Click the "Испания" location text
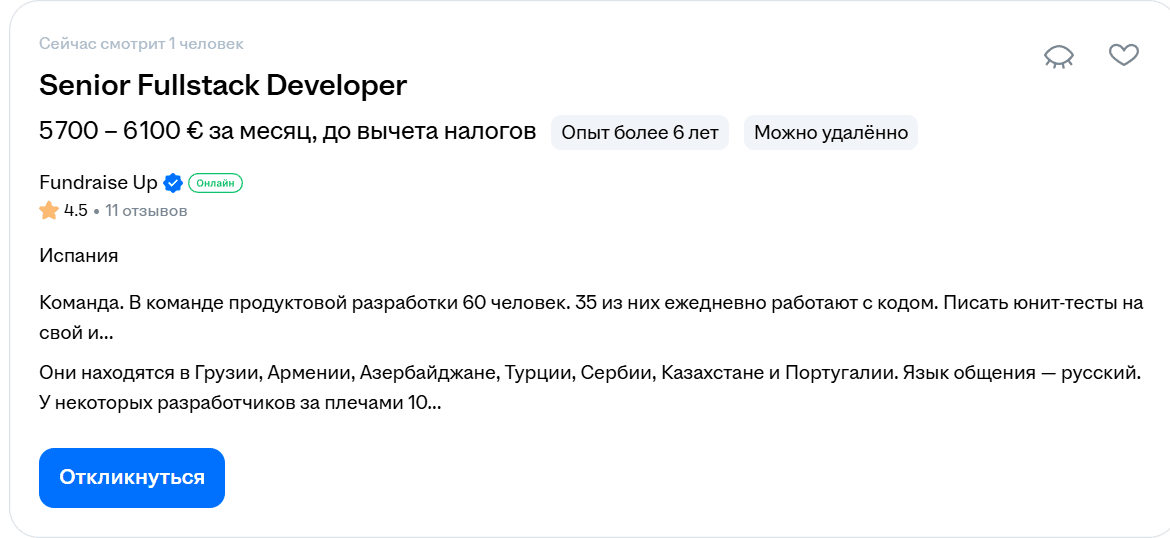The height and width of the screenshot is (538, 1170). [x=79, y=256]
